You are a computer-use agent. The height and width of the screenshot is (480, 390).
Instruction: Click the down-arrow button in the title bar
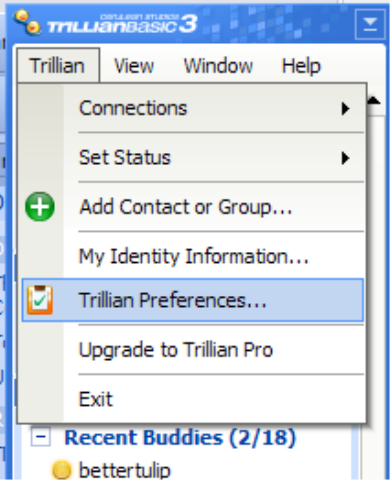point(370,25)
